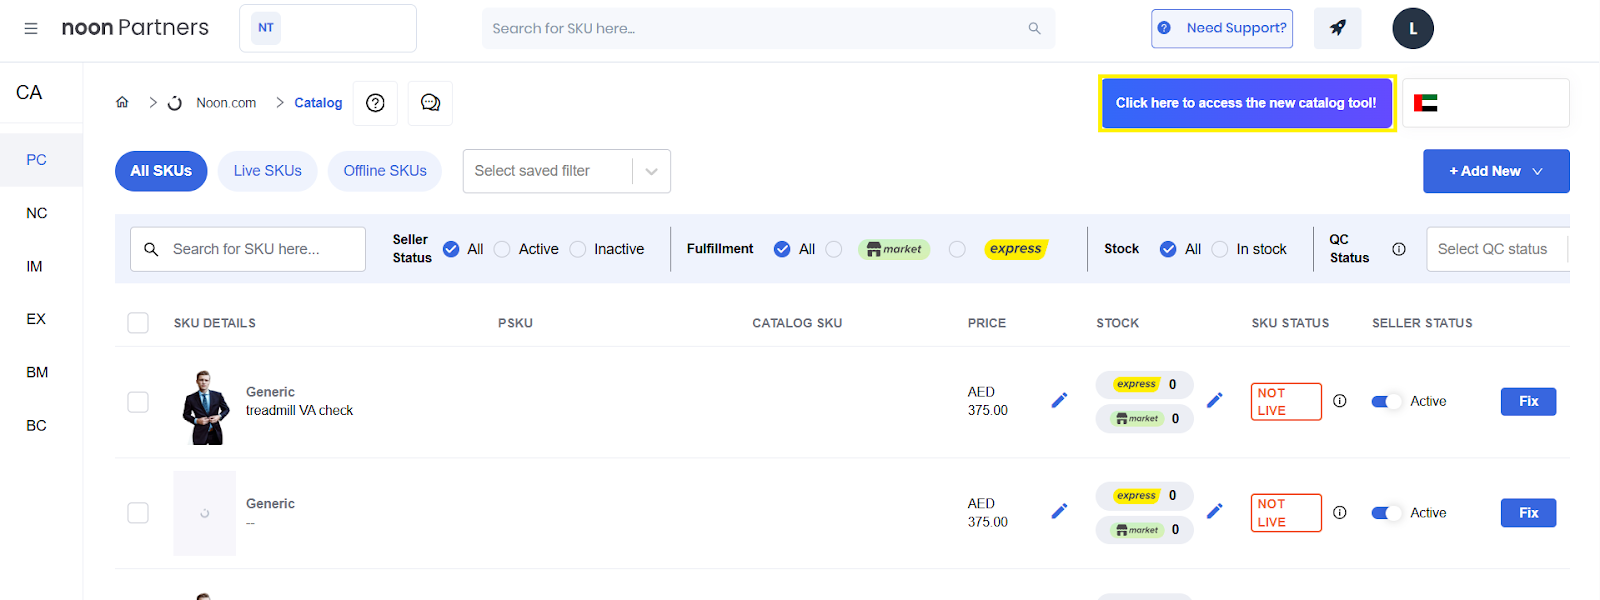1600x600 pixels.
Task: Select the express fulfillment radio
Action: (957, 249)
